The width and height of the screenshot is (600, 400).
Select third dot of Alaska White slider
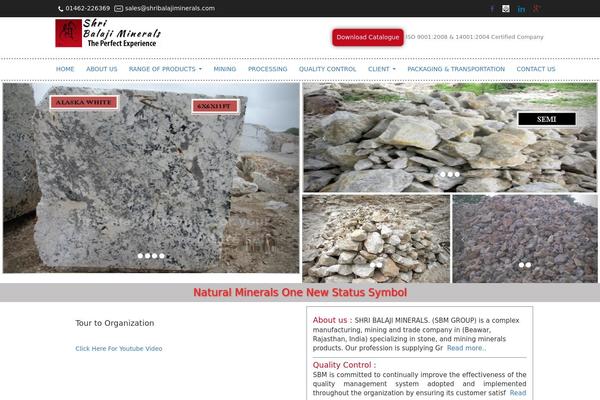[x=155, y=256]
